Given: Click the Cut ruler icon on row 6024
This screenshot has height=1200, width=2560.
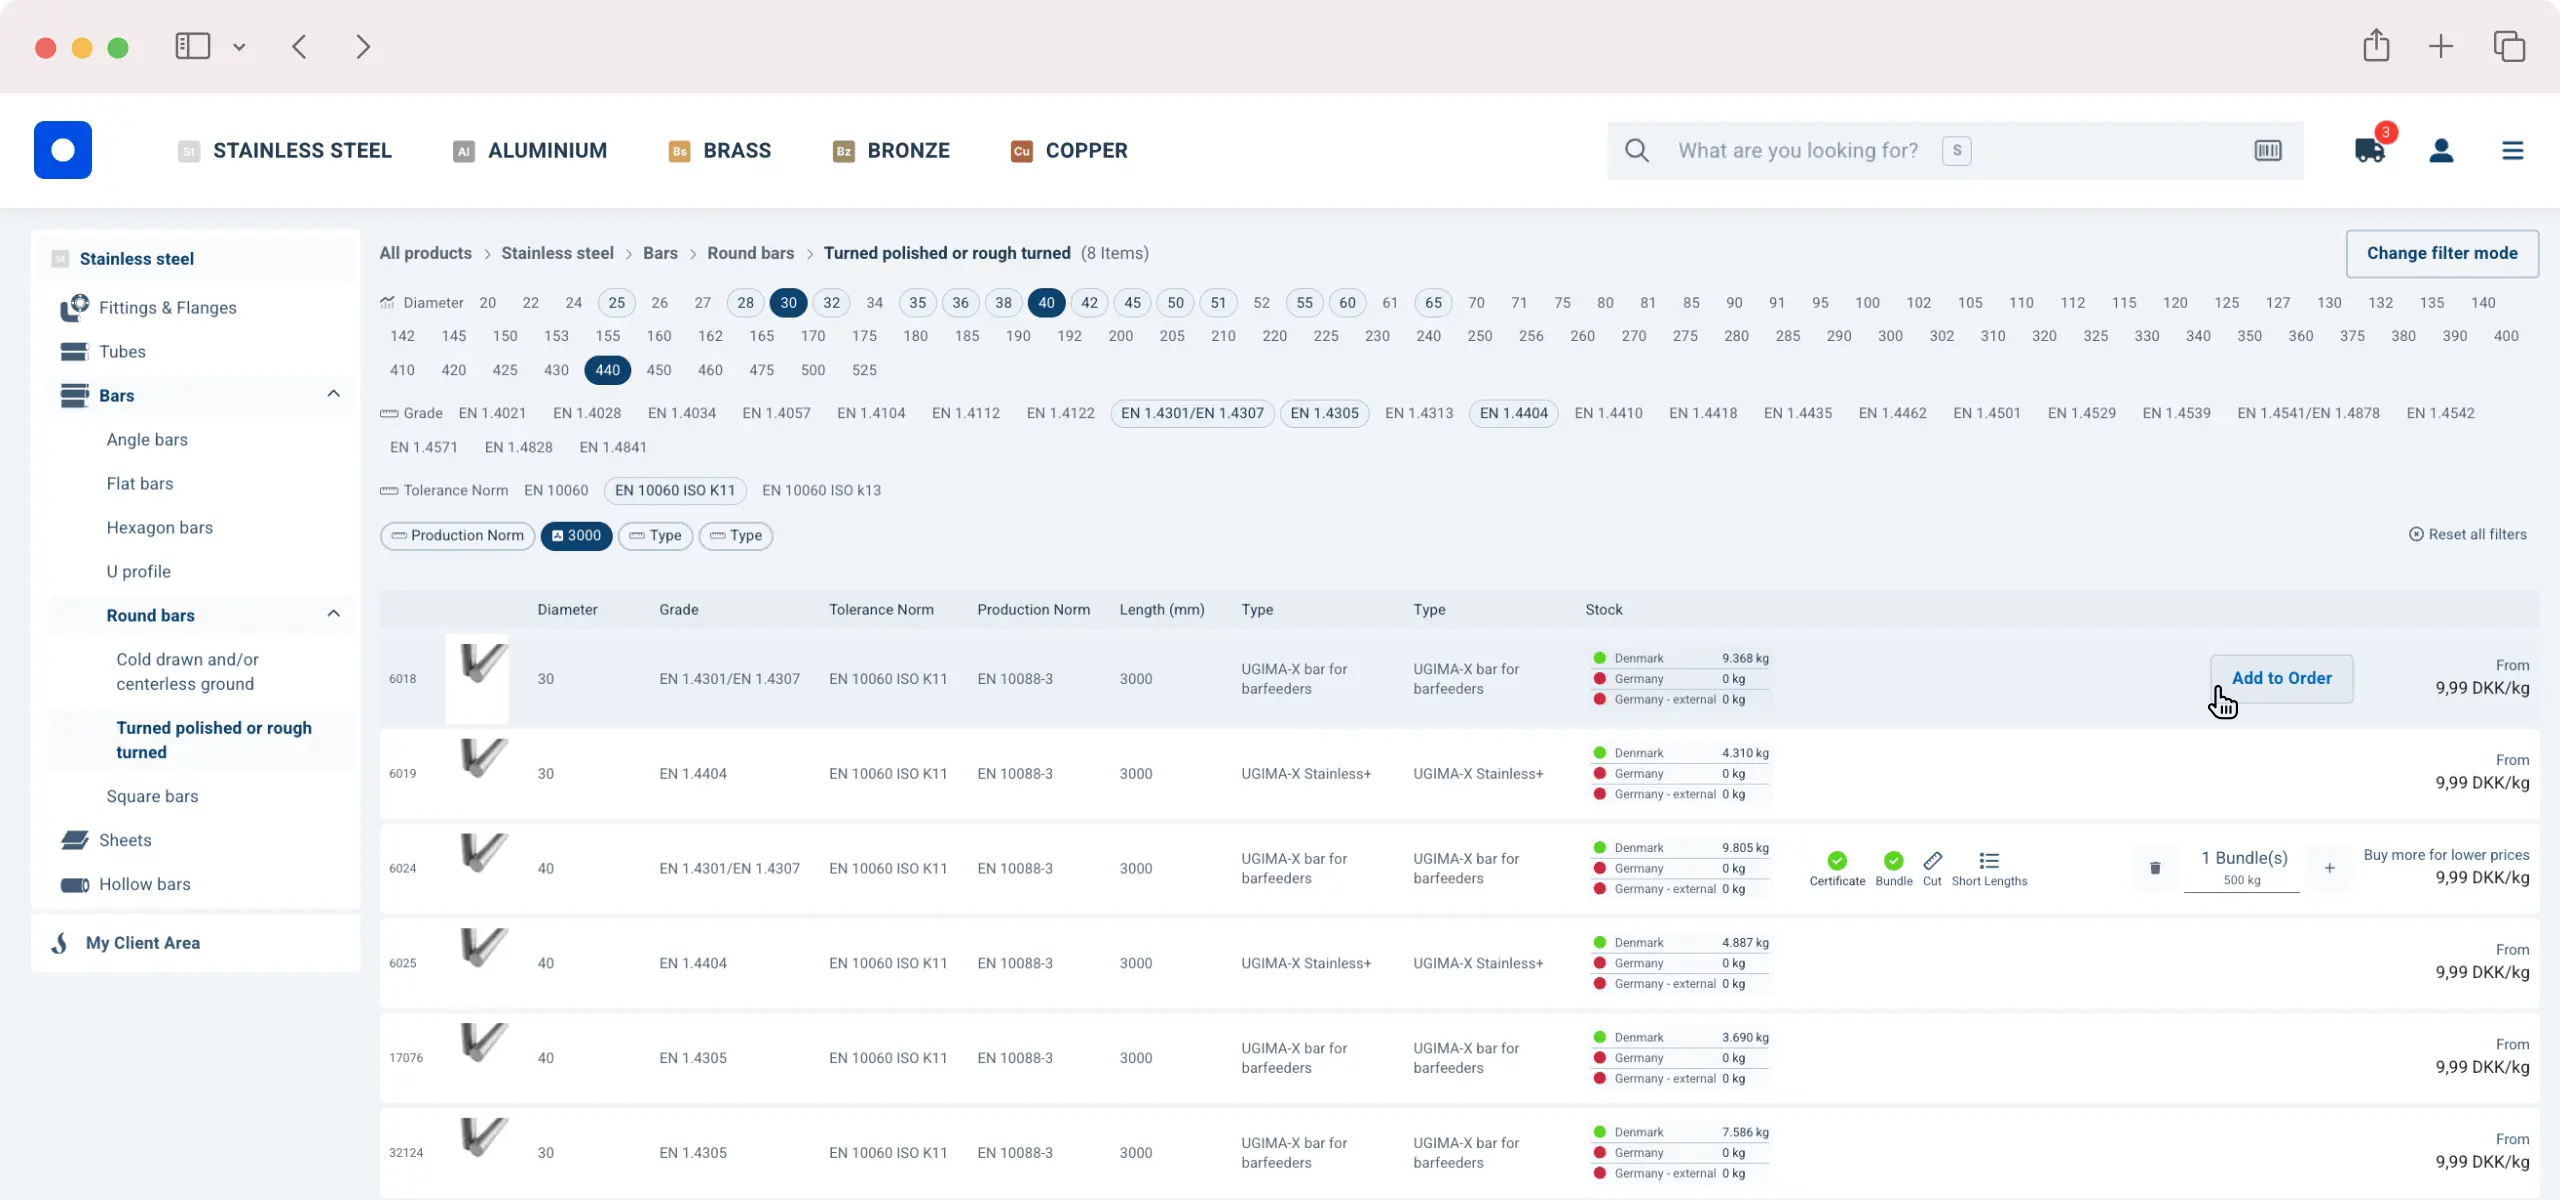Looking at the screenshot, I should click(x=1932, y=862).
